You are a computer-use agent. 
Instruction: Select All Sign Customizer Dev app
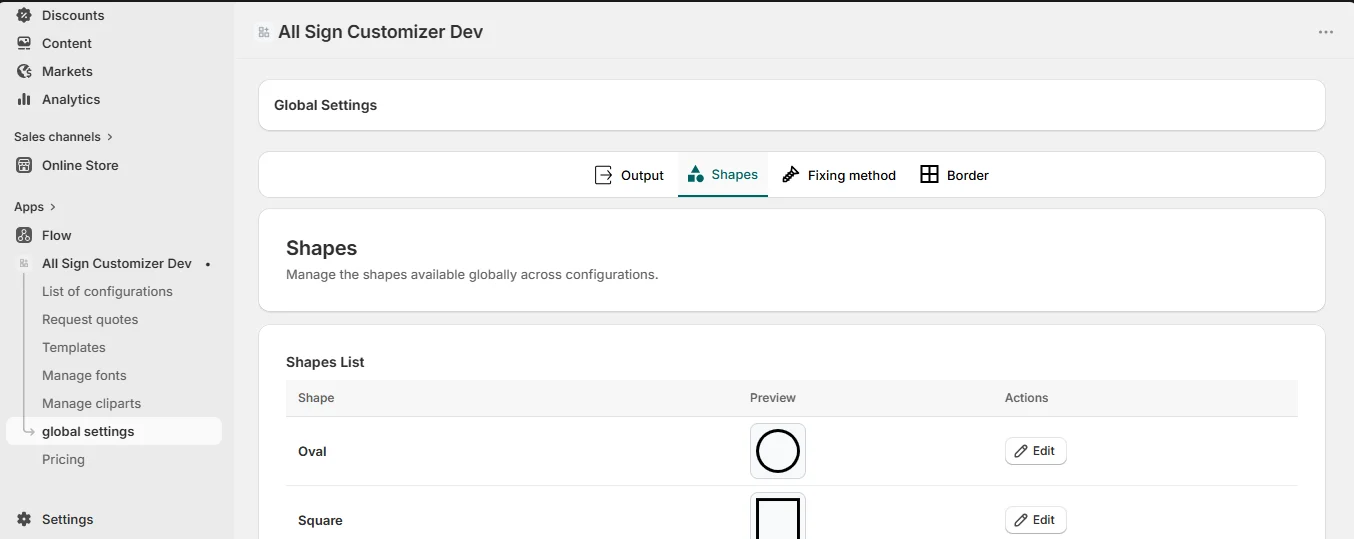[117, 263]
